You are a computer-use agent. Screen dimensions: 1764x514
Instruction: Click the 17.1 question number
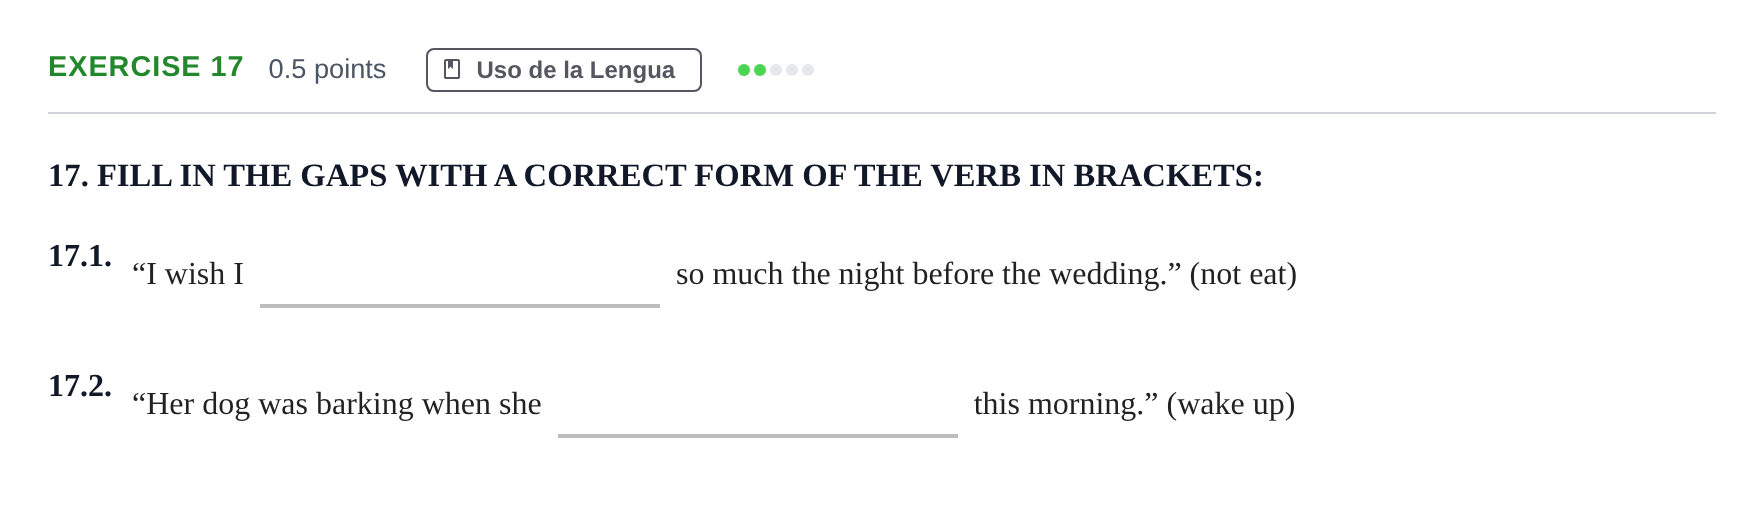coord(80,256)
